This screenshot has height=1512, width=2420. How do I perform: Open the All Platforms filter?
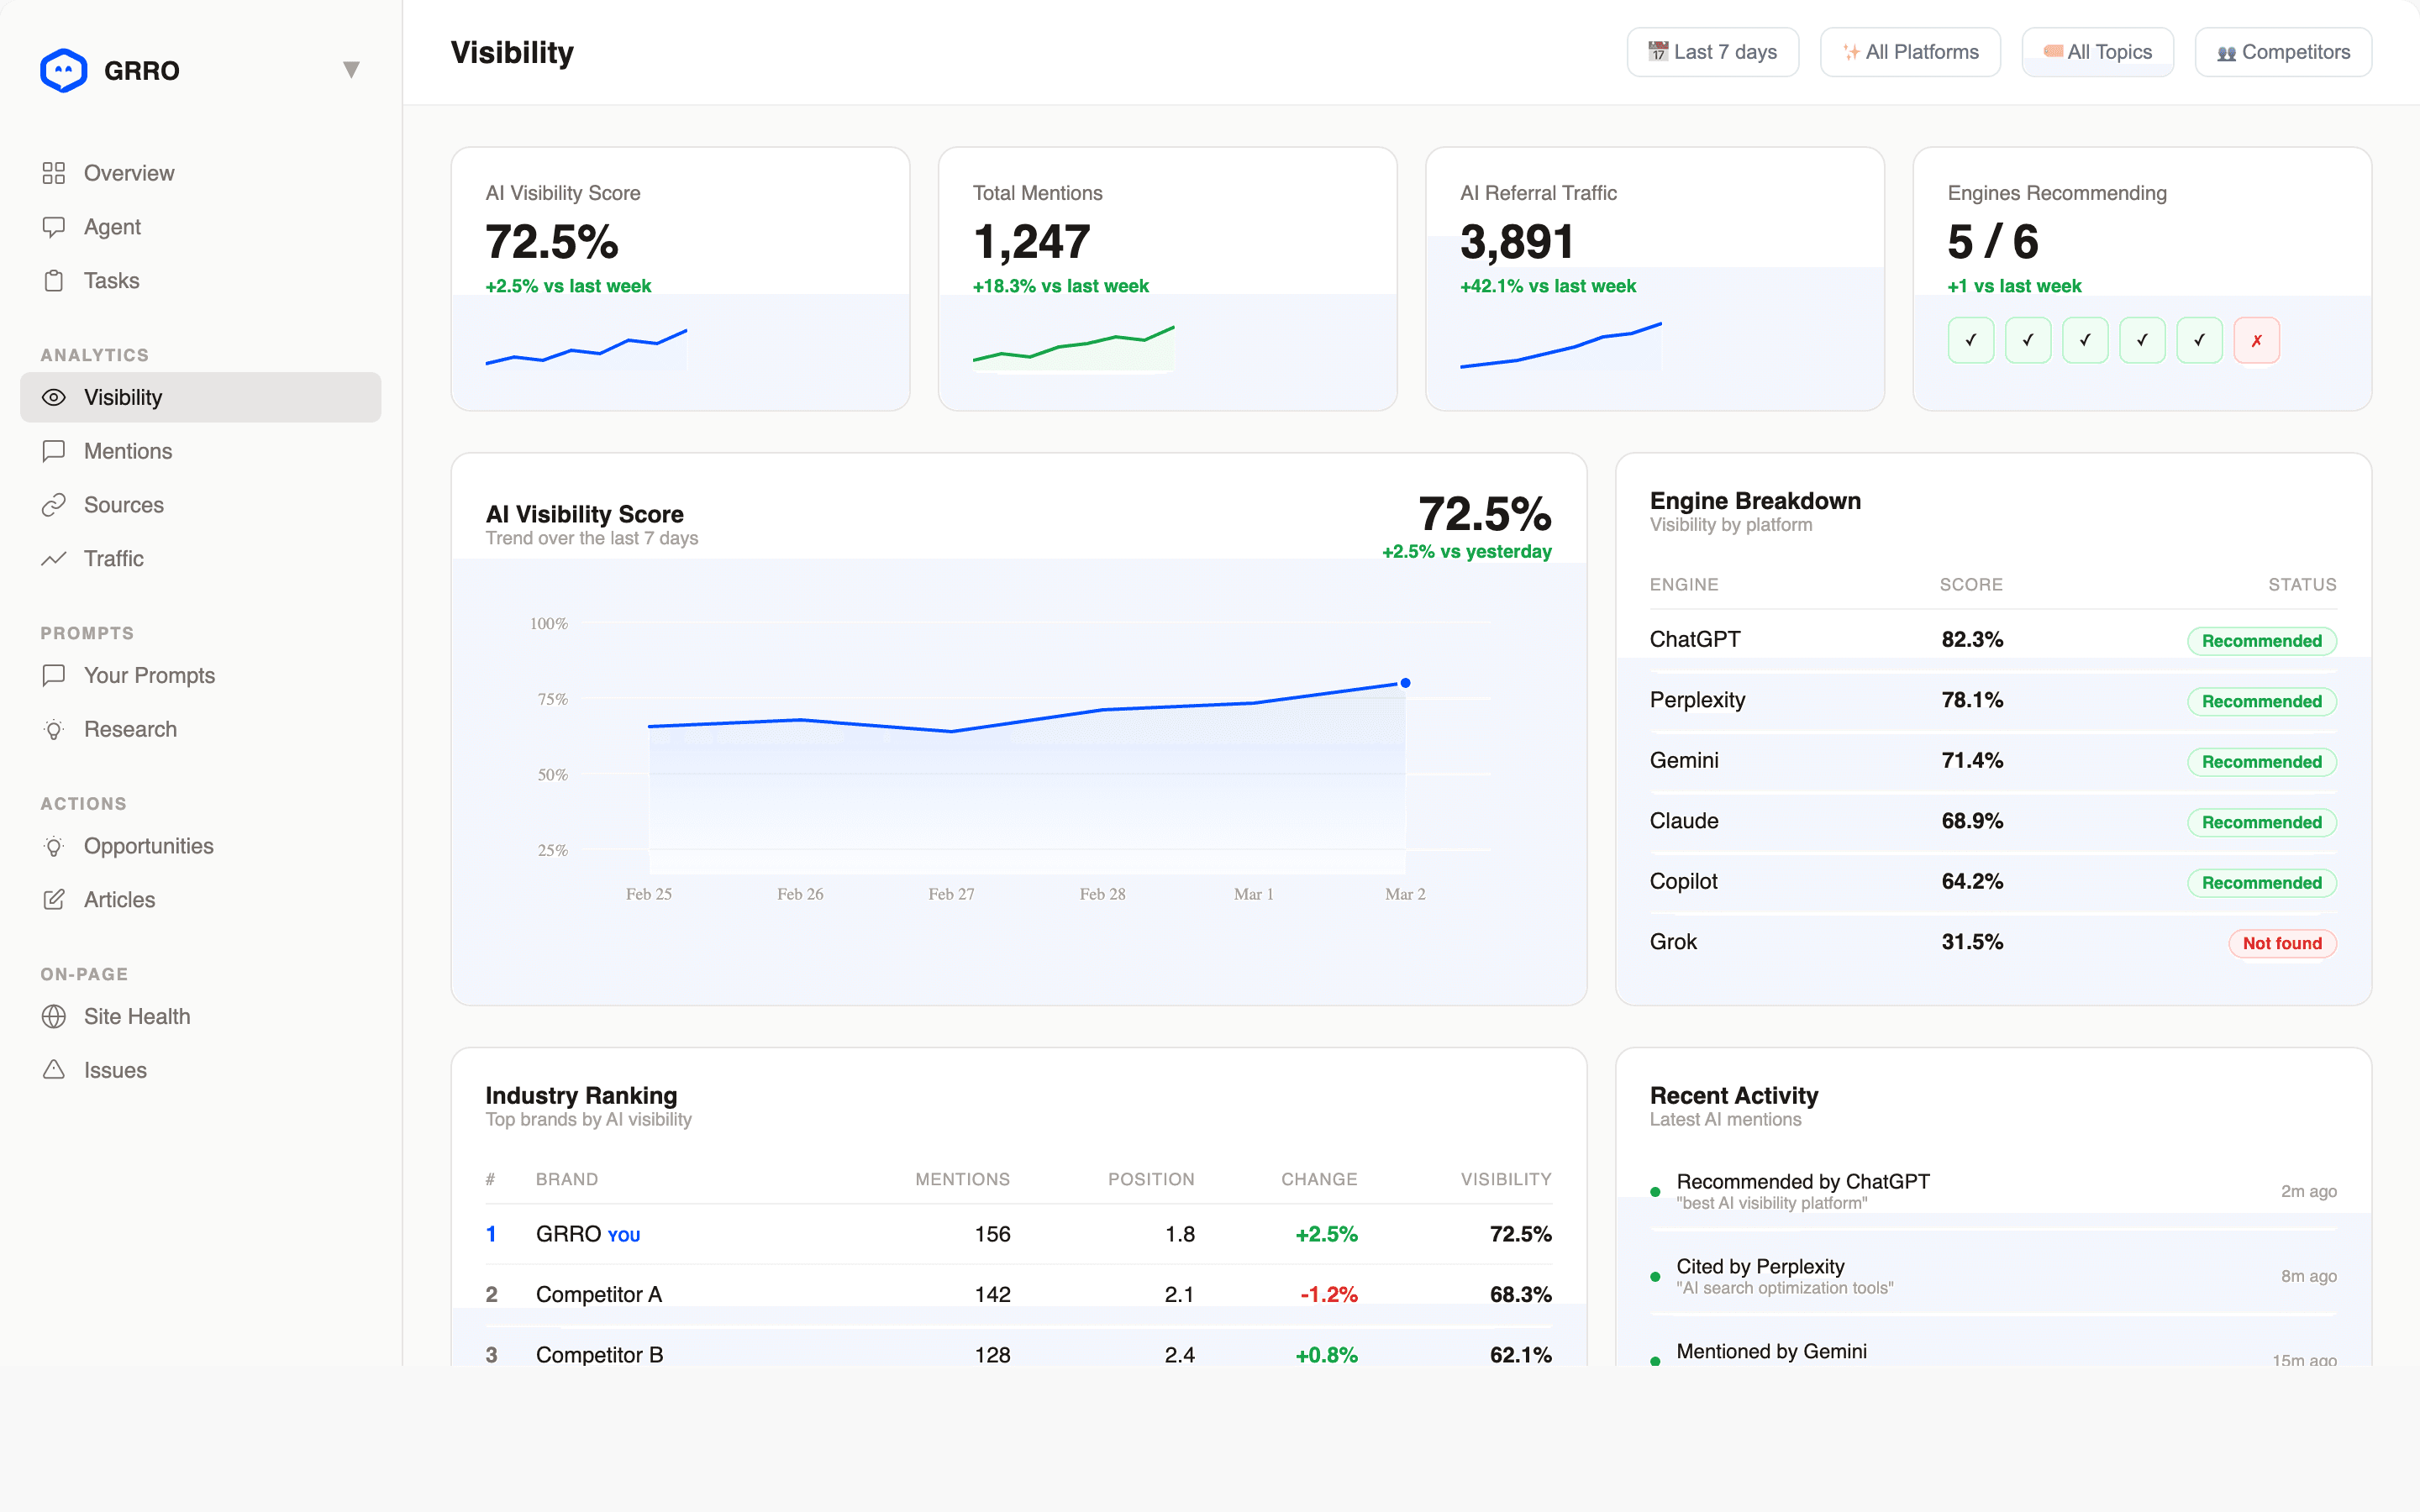tap(1910, 51)
